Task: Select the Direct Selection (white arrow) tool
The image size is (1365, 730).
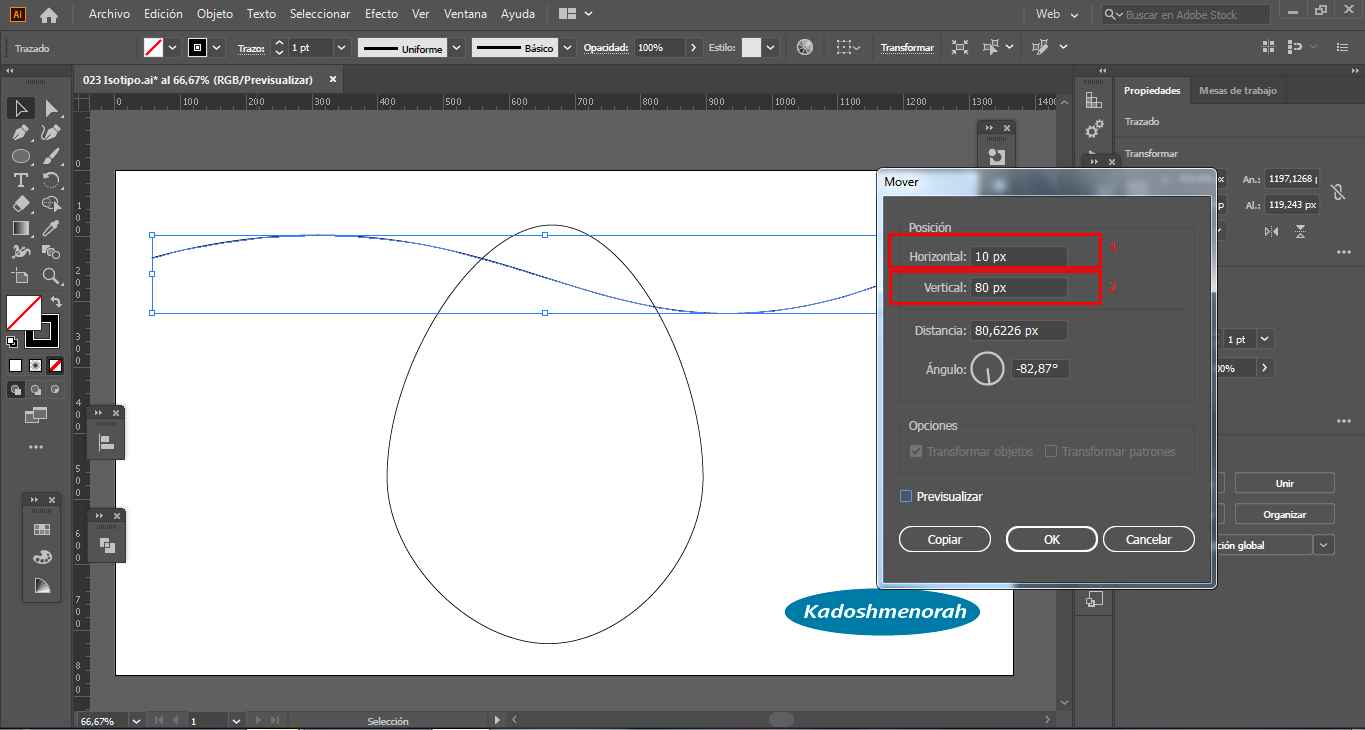Action: 51,108
